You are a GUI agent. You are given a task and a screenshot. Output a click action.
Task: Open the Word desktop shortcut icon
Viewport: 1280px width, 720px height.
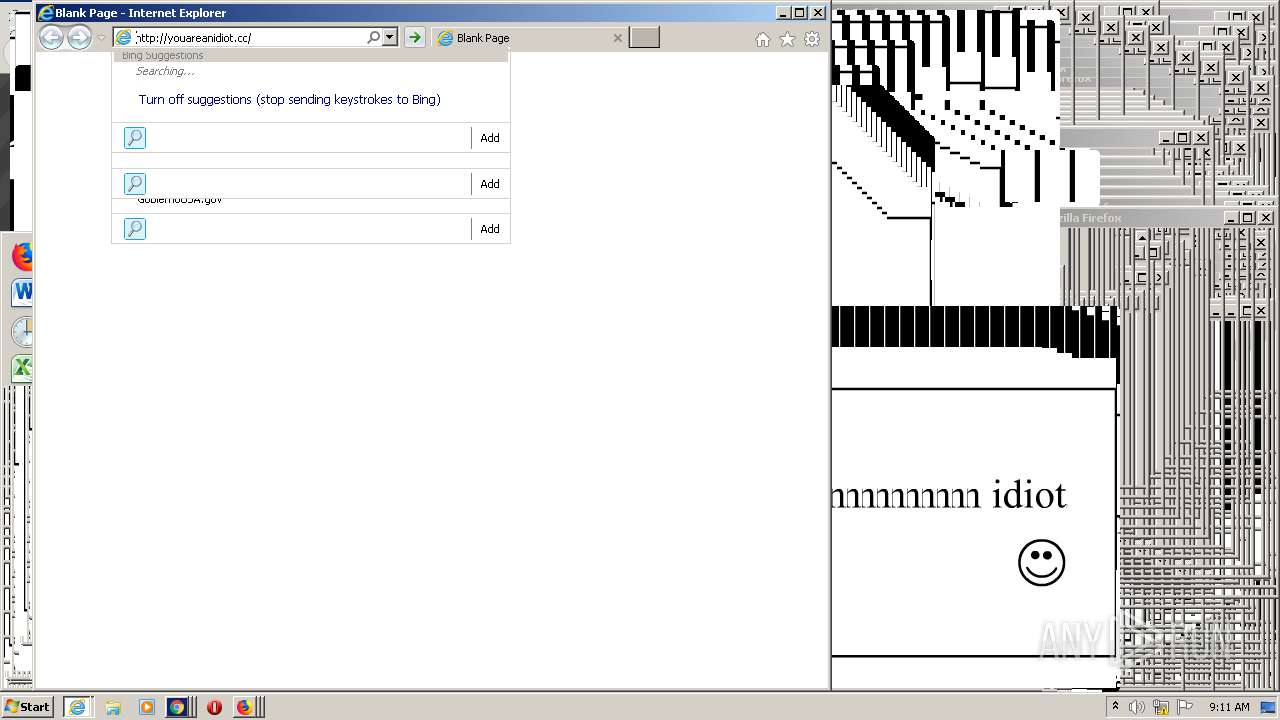pos(22,292)
